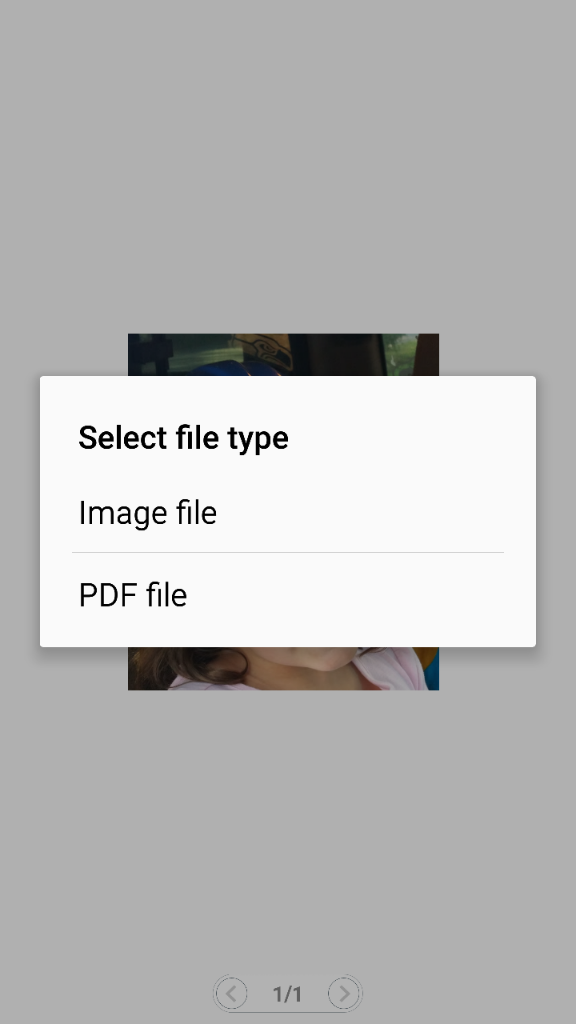Tap the right chevron in the page navigator
This screenshot has width=576, height=1024.
click(x=344, y=993)
